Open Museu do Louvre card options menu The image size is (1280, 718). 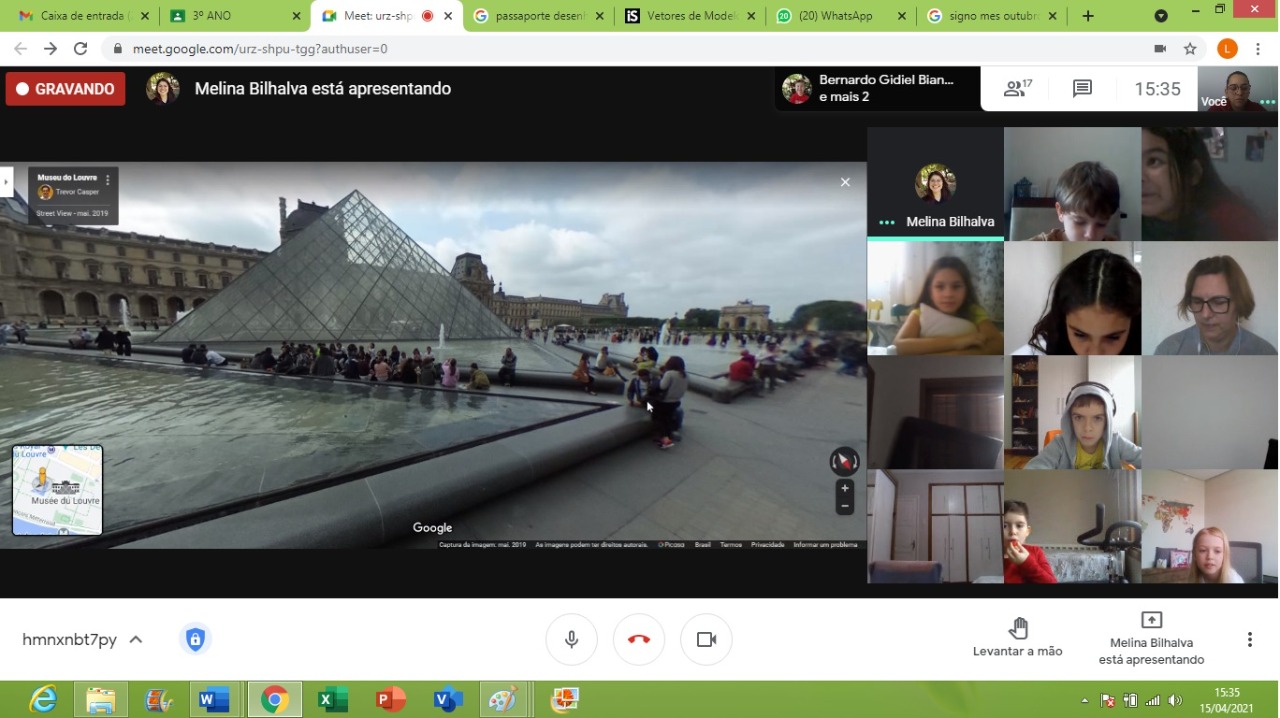click(x=108, y=181)
